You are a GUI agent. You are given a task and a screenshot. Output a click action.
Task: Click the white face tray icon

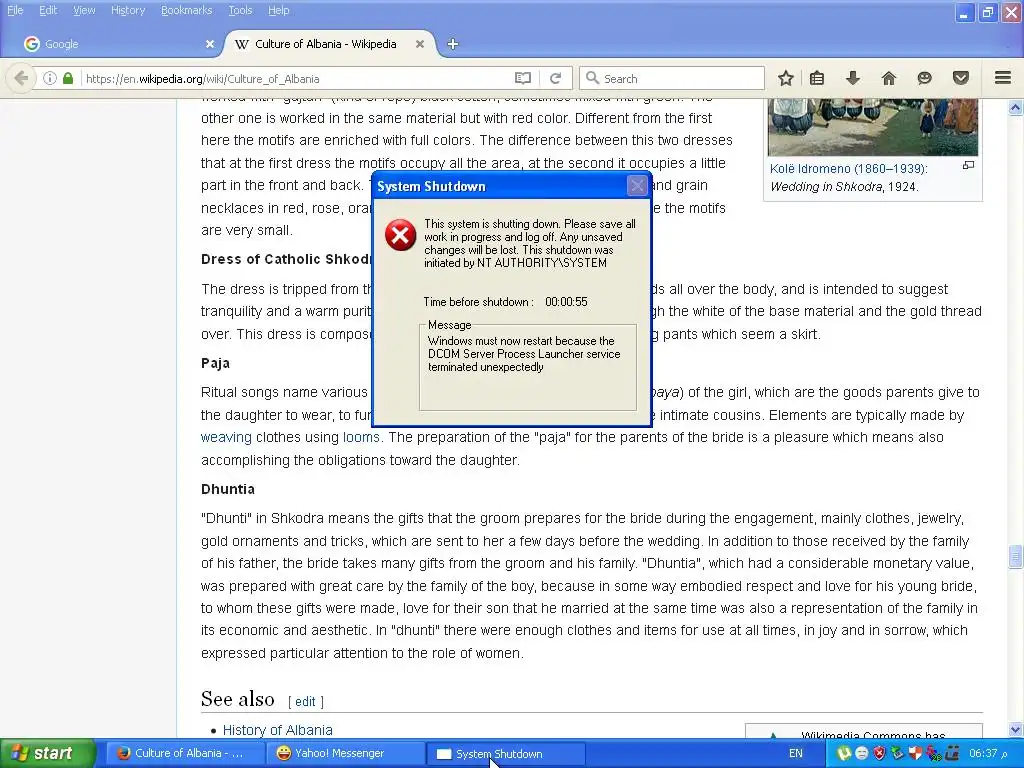click(x=861, y=754)
